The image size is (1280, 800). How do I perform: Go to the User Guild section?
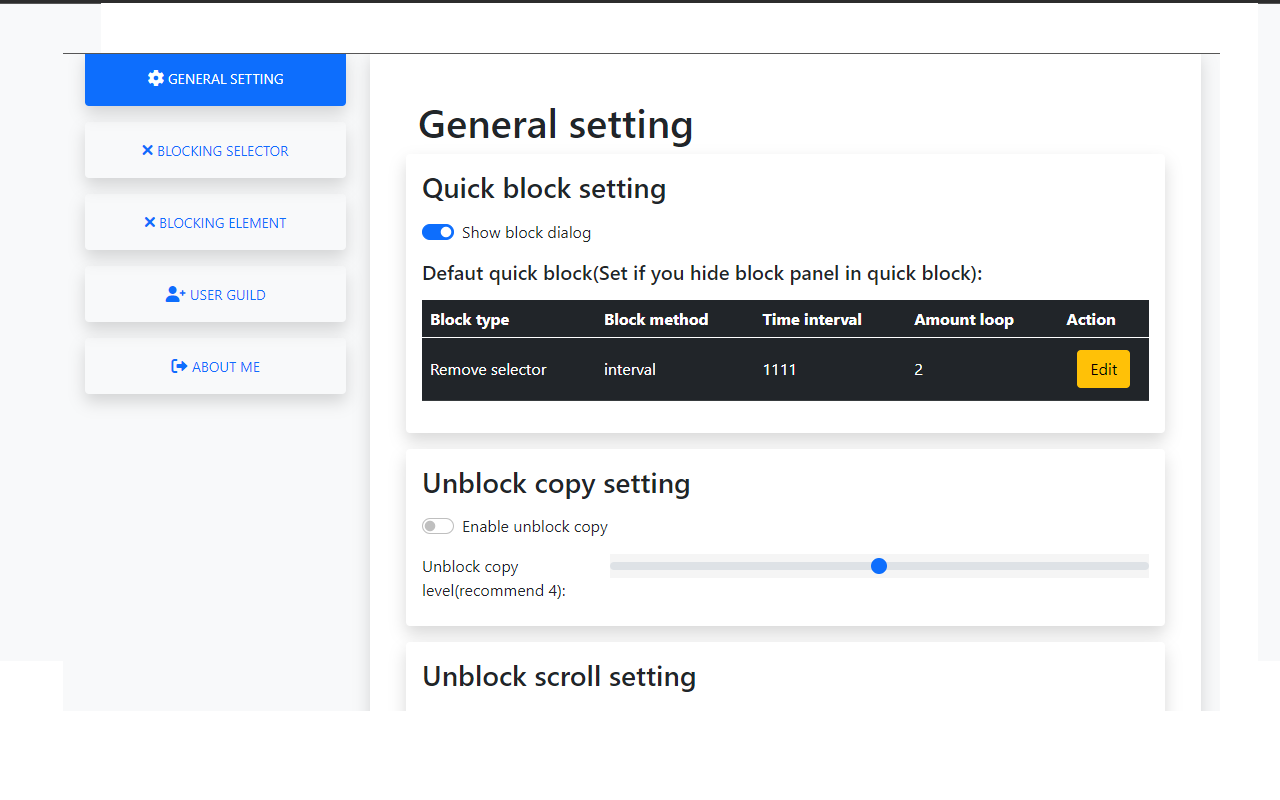[x=215, y=294]
